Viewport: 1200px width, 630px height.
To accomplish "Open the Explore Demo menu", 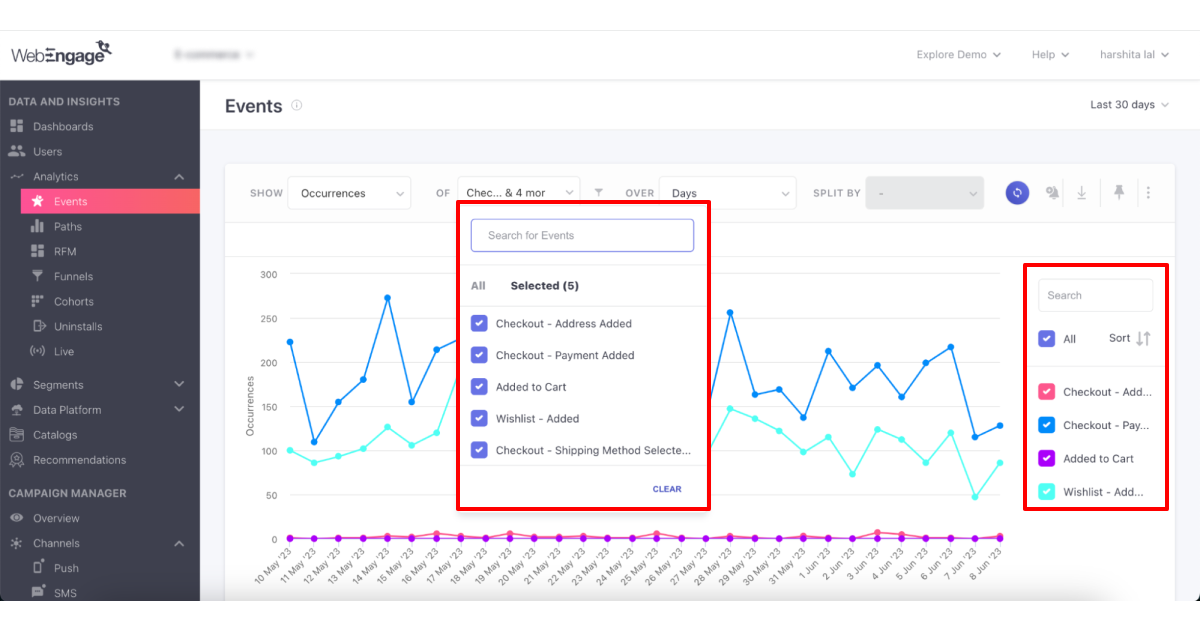I will [x=958, y=55].
